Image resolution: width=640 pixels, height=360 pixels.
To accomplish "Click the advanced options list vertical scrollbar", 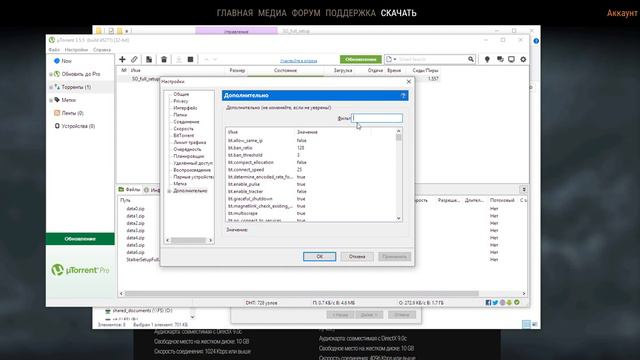I will tap(399, 175).
